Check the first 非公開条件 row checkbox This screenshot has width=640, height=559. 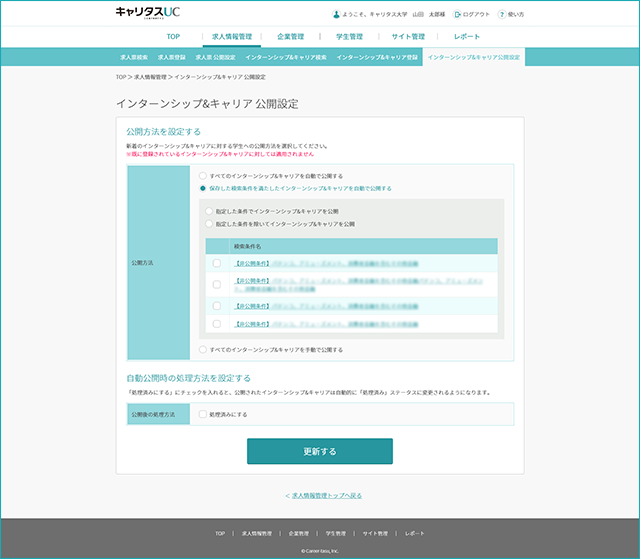click(217, 263)
